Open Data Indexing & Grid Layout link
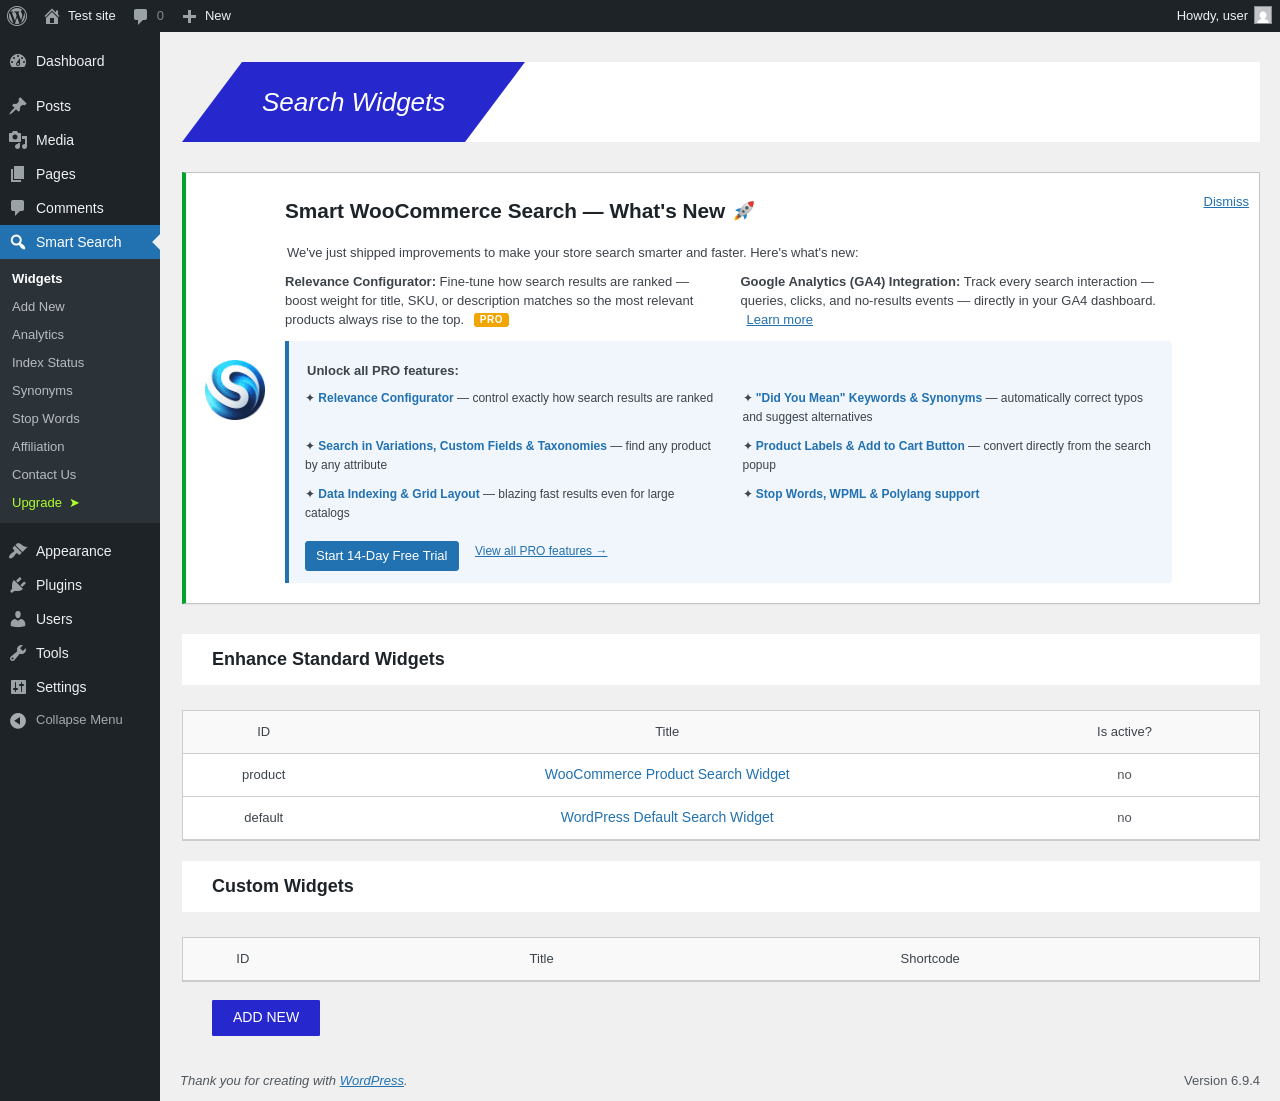 pyautogui.click(x=399, y=494)
